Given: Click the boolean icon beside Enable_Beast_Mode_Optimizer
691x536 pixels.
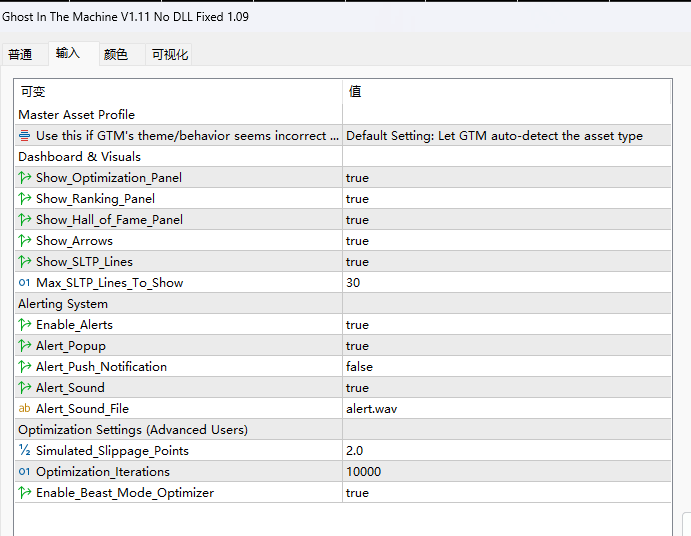Looking at the screenshot, I should [x=25, y=493].
